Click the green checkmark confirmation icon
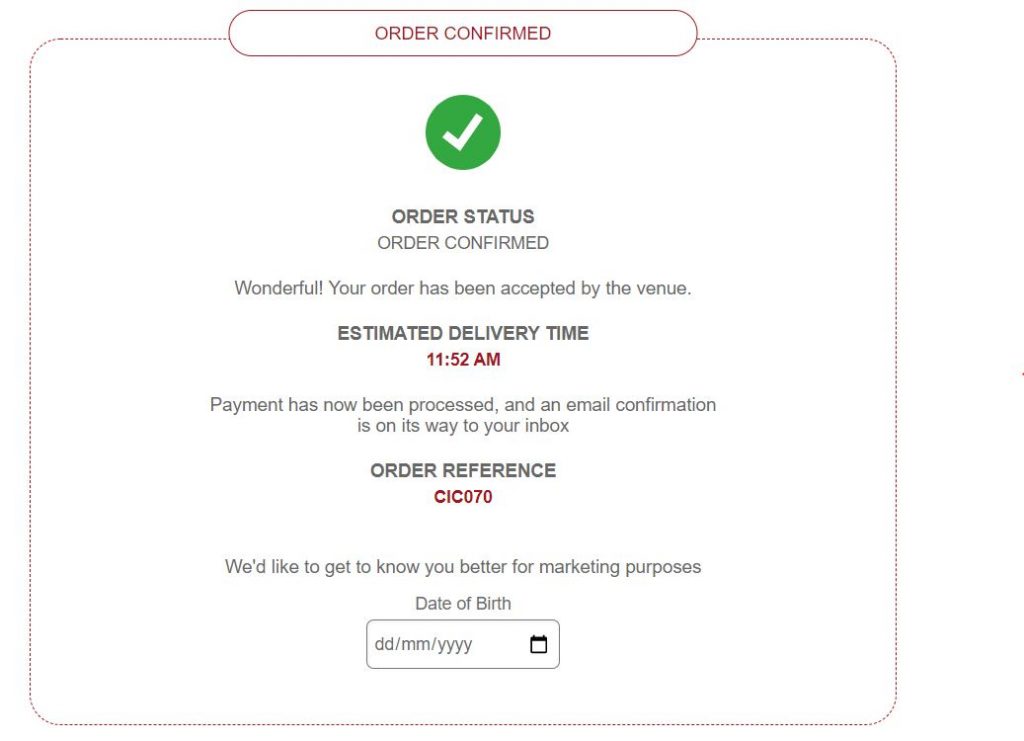This screenshot has height=741, width=1024. (x=463, y=133)
